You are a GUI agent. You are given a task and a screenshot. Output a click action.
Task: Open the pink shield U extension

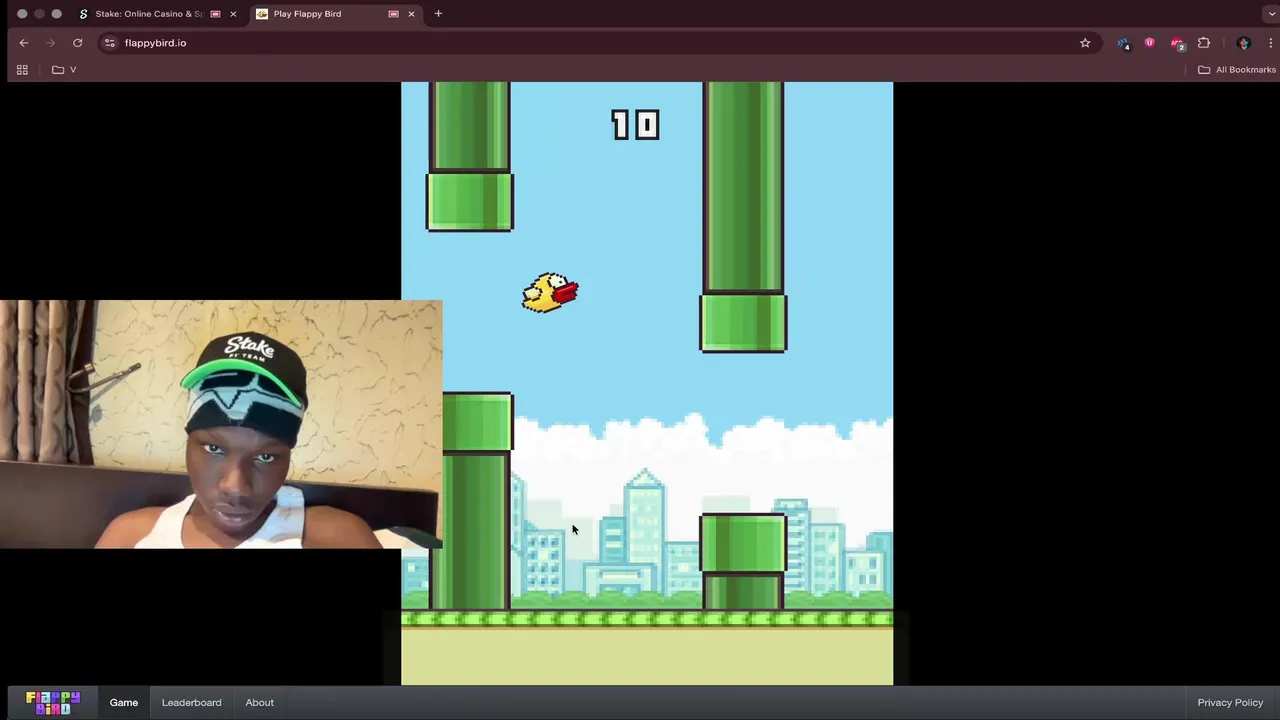pyautogui.click(x=1149, y=43)
